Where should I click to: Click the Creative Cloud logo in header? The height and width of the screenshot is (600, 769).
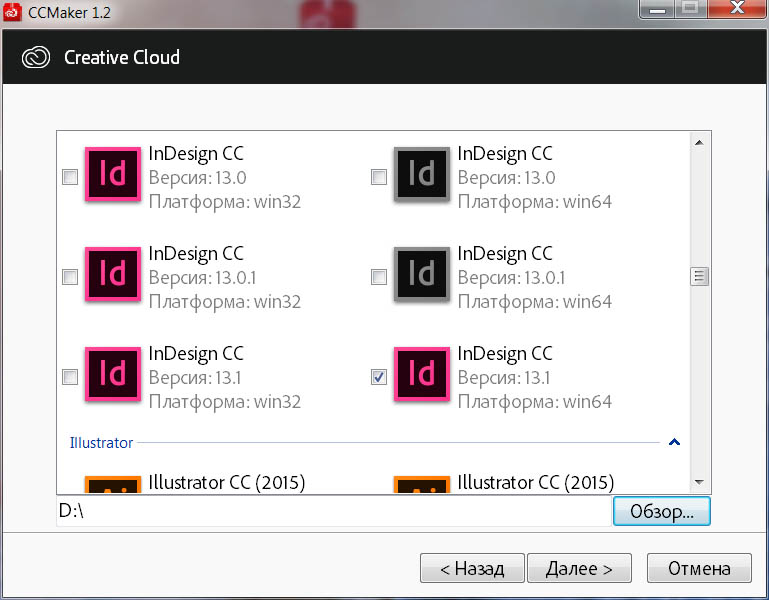tap(36, 57)
